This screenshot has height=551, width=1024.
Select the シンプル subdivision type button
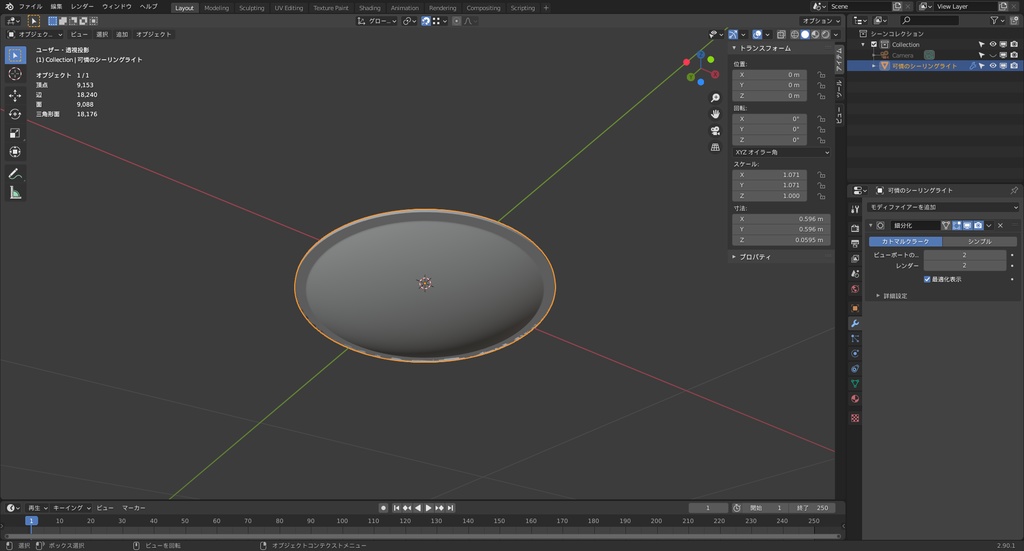coord(979,241)
